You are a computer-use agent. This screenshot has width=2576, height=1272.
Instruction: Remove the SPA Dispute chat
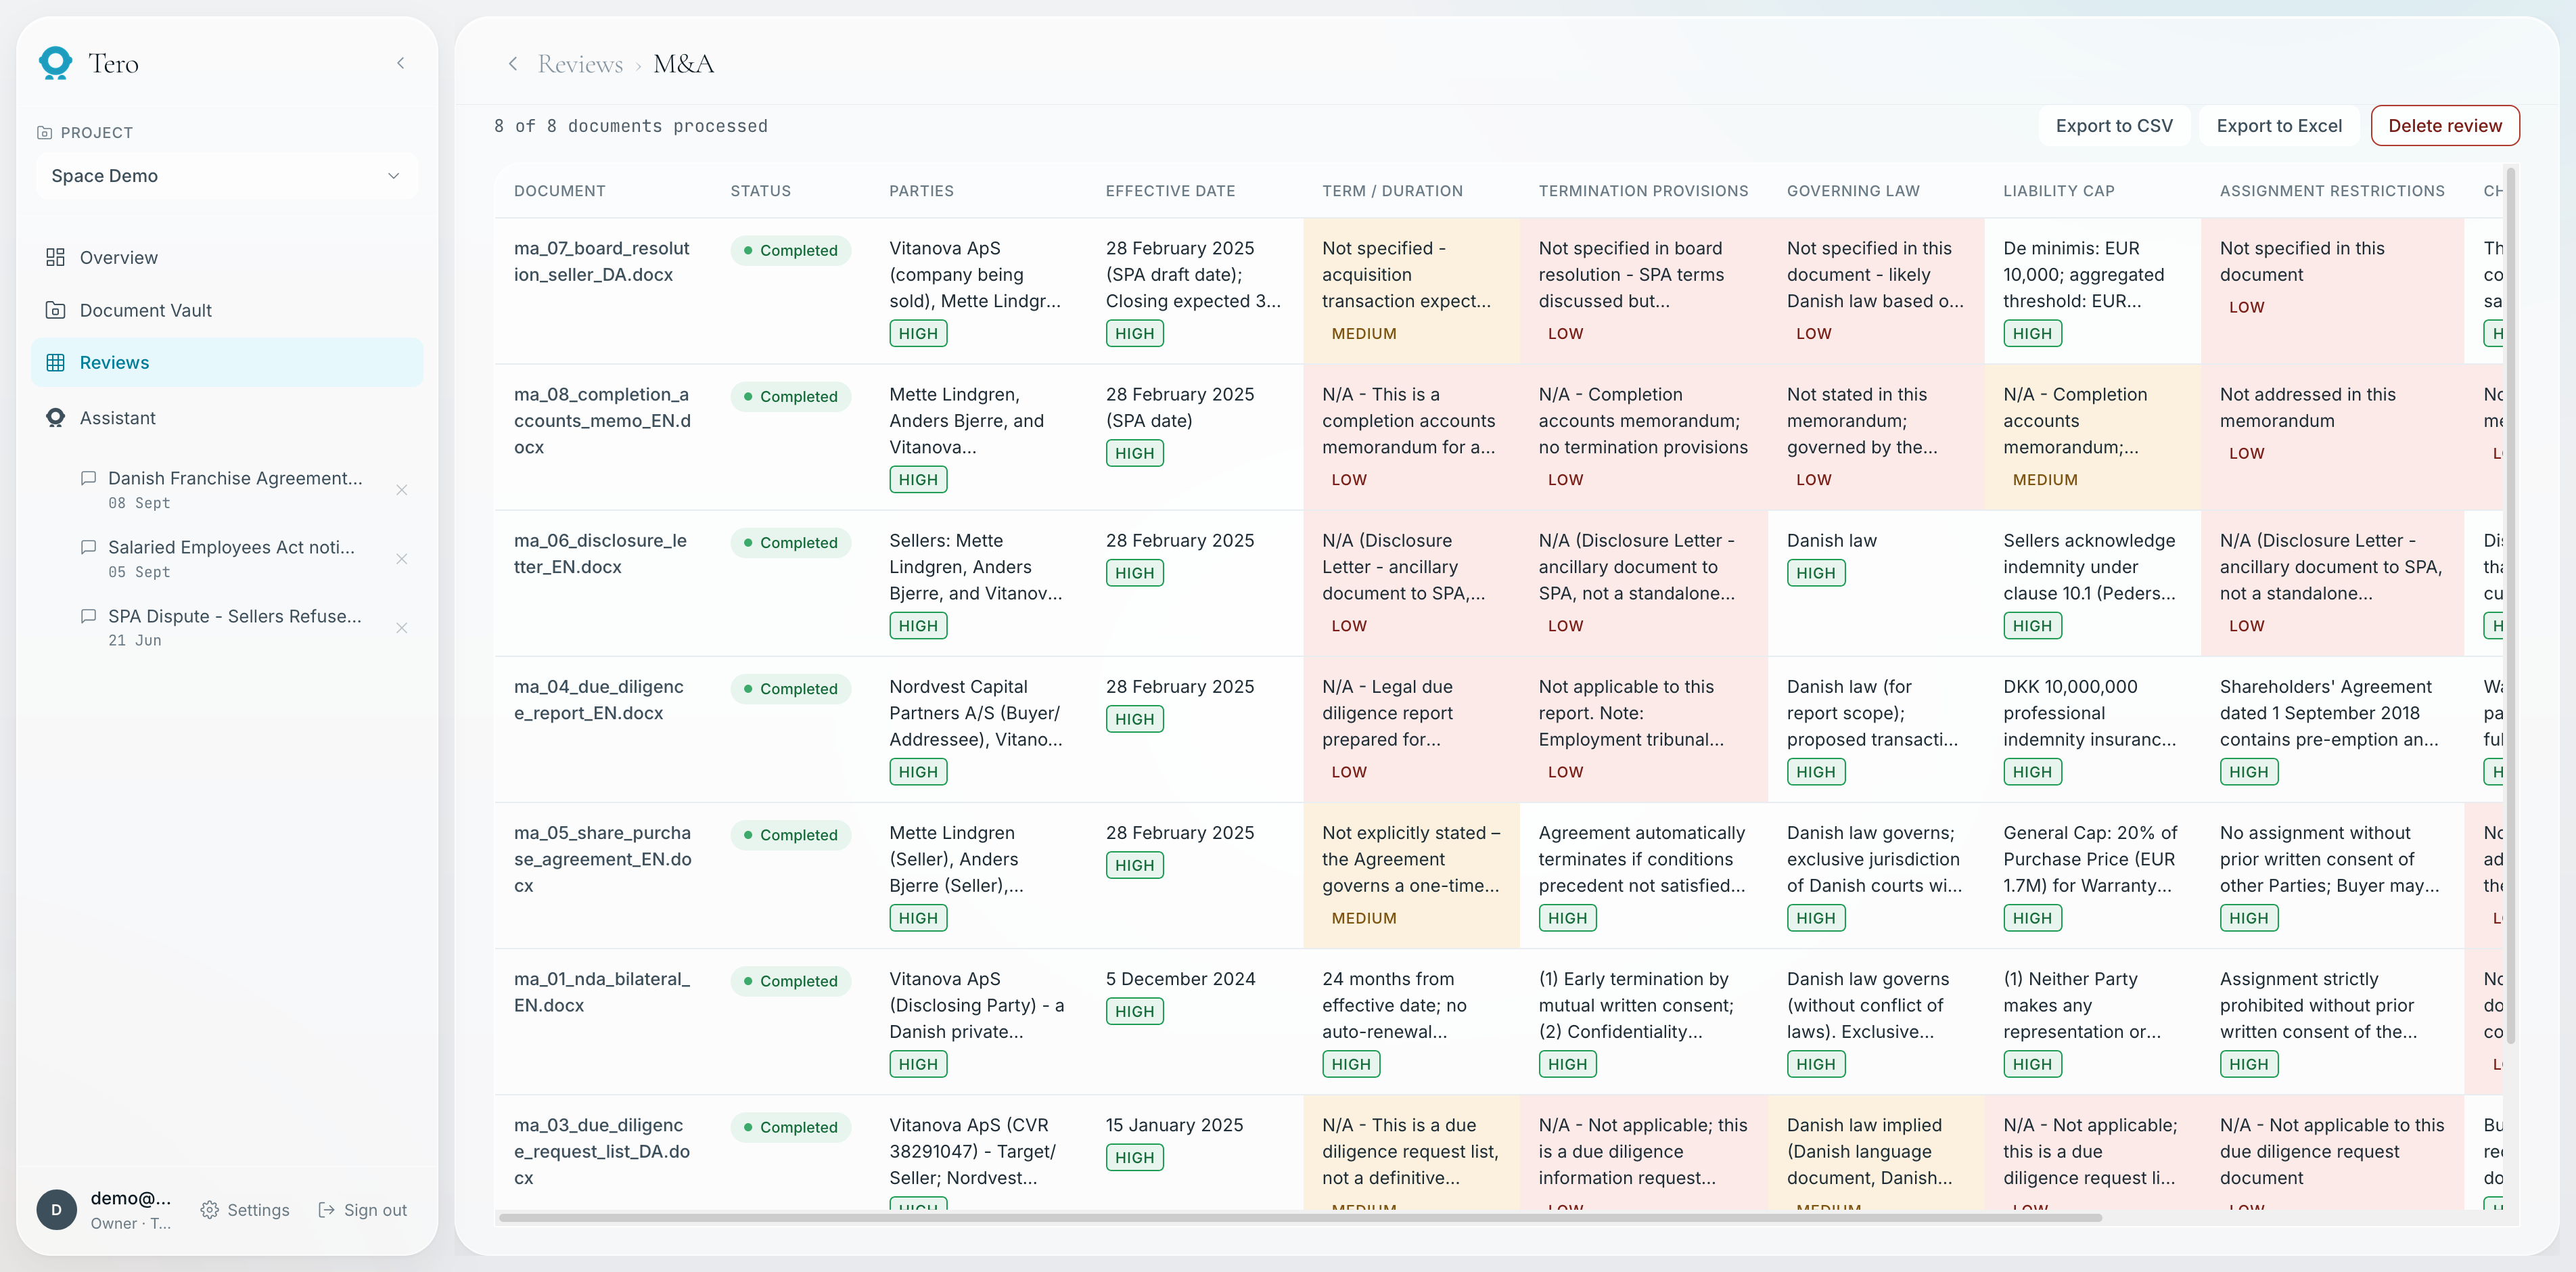click(402, 628)
